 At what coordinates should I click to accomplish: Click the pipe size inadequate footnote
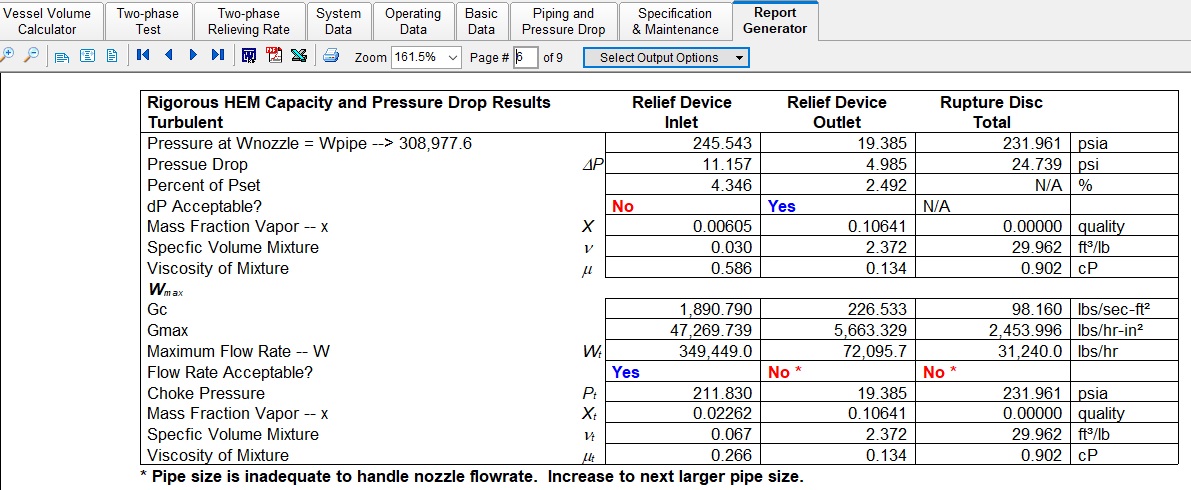click(472, 478)
